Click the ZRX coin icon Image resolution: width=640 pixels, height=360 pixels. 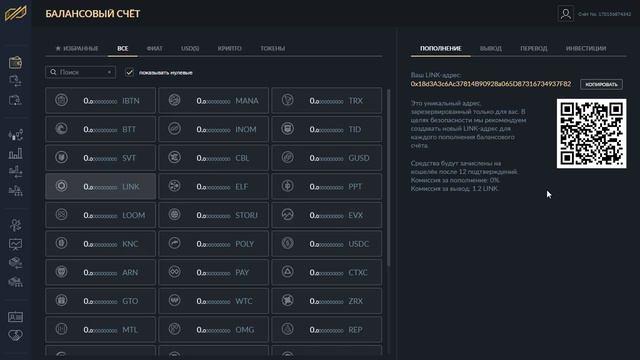click(x=287, y=300)
